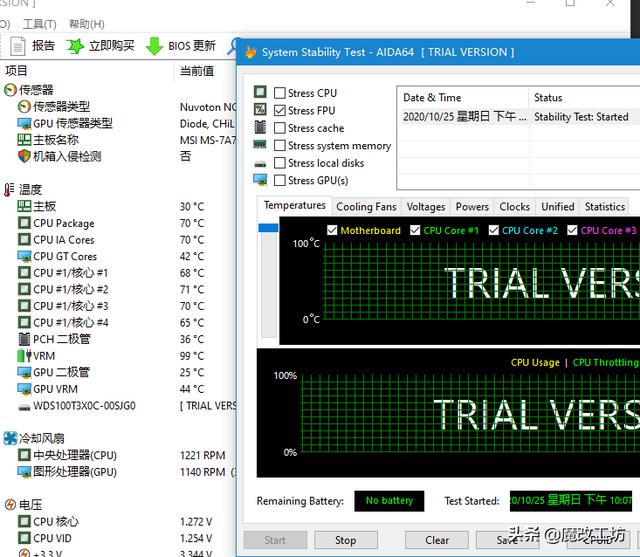
Task: Click the Buy Now green star icon
Action: (x=75, y=46)
